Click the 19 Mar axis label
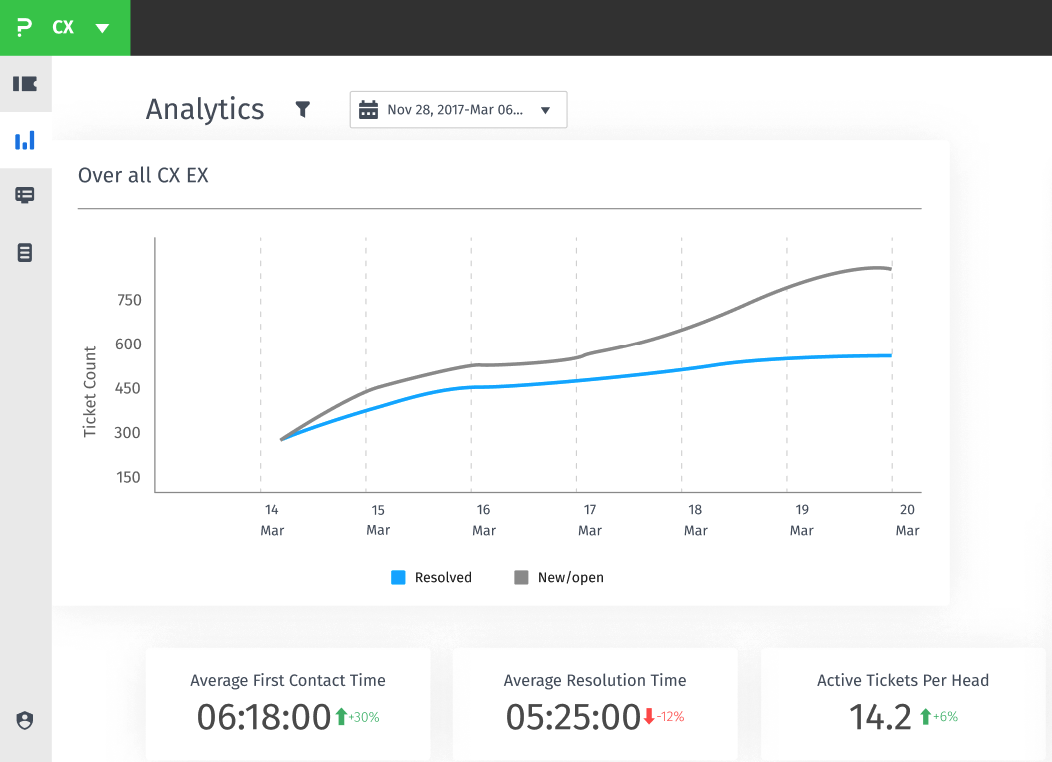The image size is (1052, 762). [802, 520]
